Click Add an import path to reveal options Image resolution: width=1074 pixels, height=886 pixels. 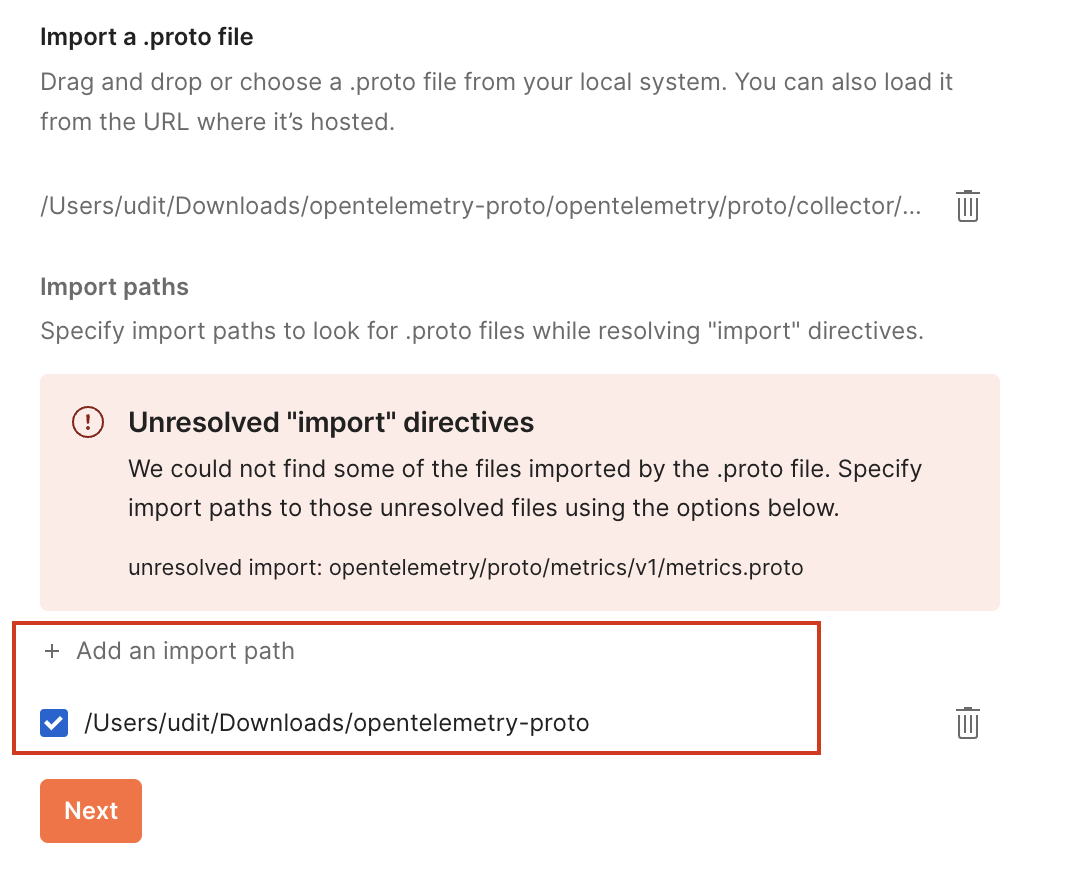[185, 651]
